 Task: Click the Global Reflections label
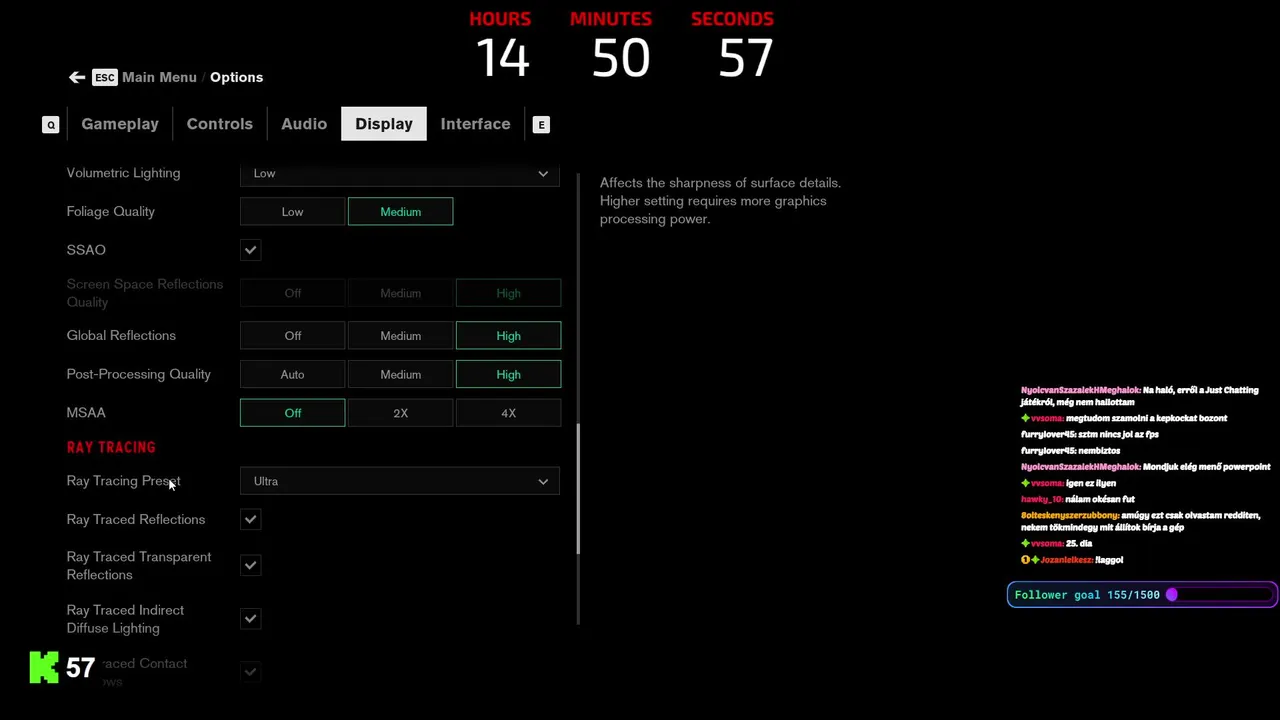(x=121, y=336)
